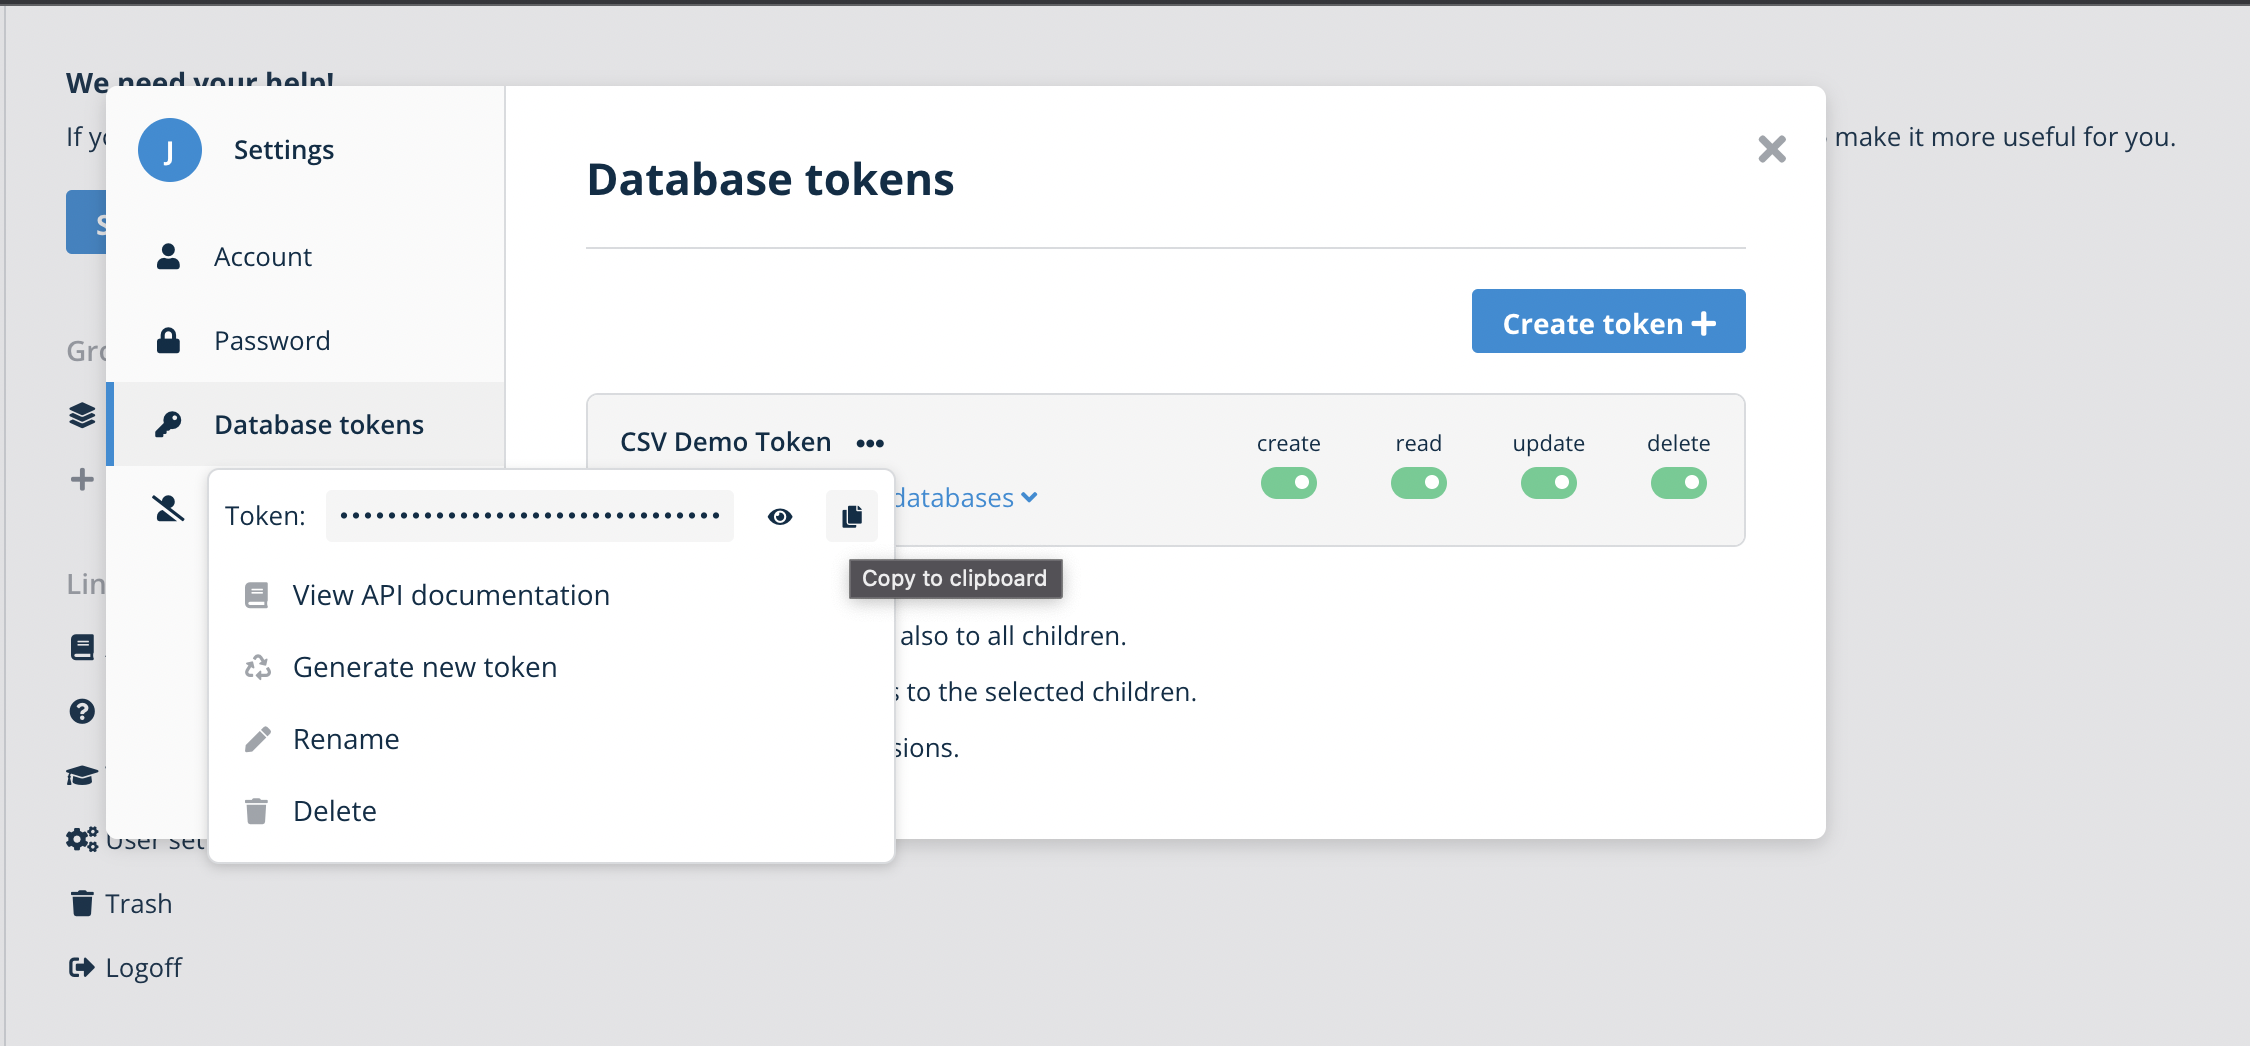
Task: Open View API documentation
Action: click(x=451, y=595)
